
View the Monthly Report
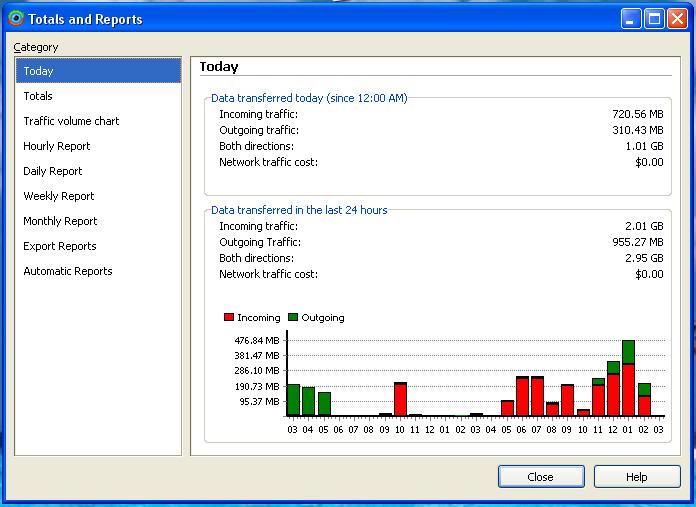tap(60, 221)
